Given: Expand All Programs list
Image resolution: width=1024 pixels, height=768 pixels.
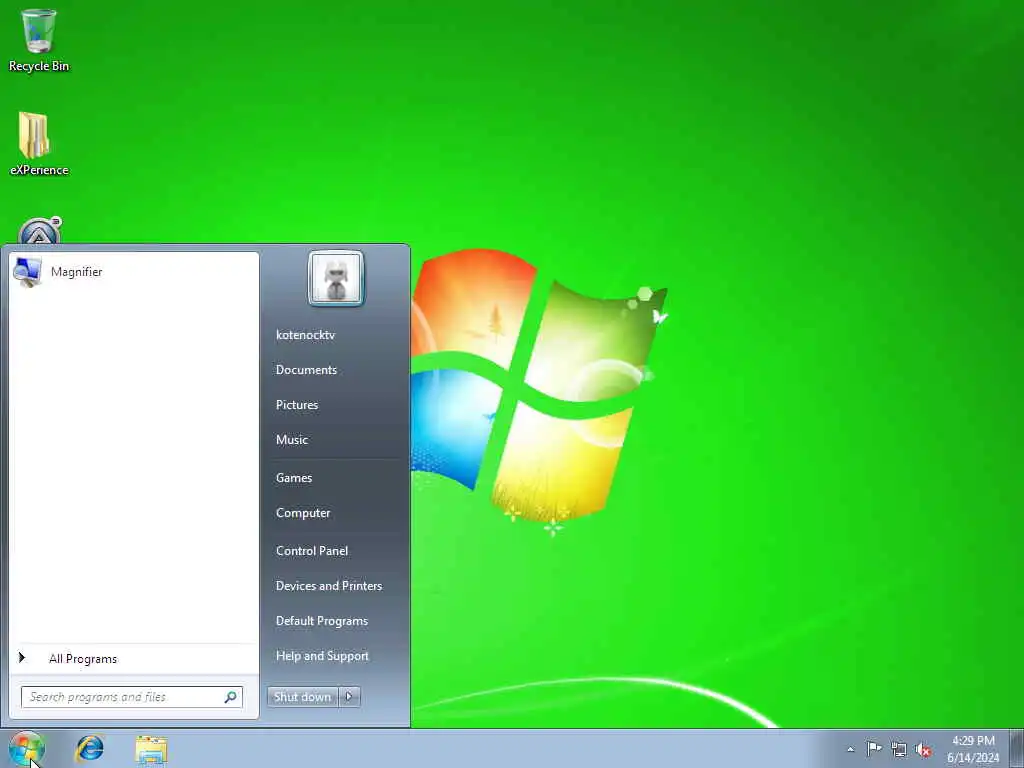Looking at the screenshot, I should click(x=134, y=659).
